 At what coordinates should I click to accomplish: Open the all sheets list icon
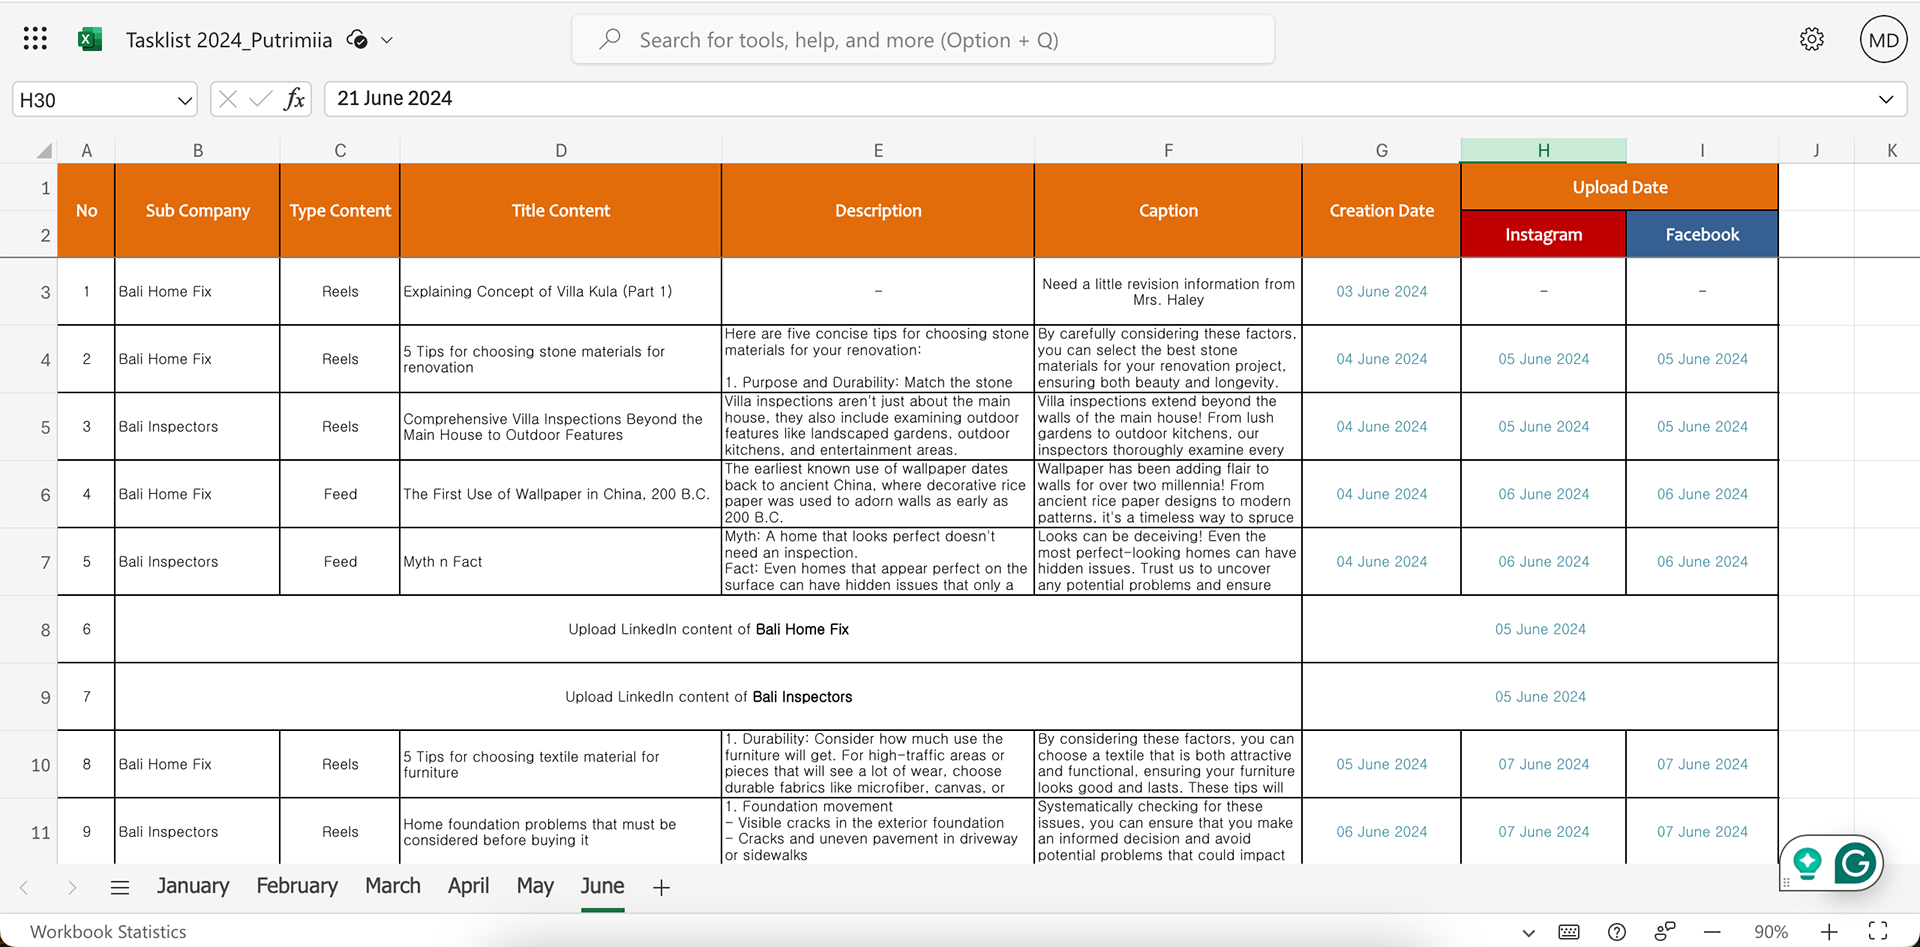click(120, 887)
